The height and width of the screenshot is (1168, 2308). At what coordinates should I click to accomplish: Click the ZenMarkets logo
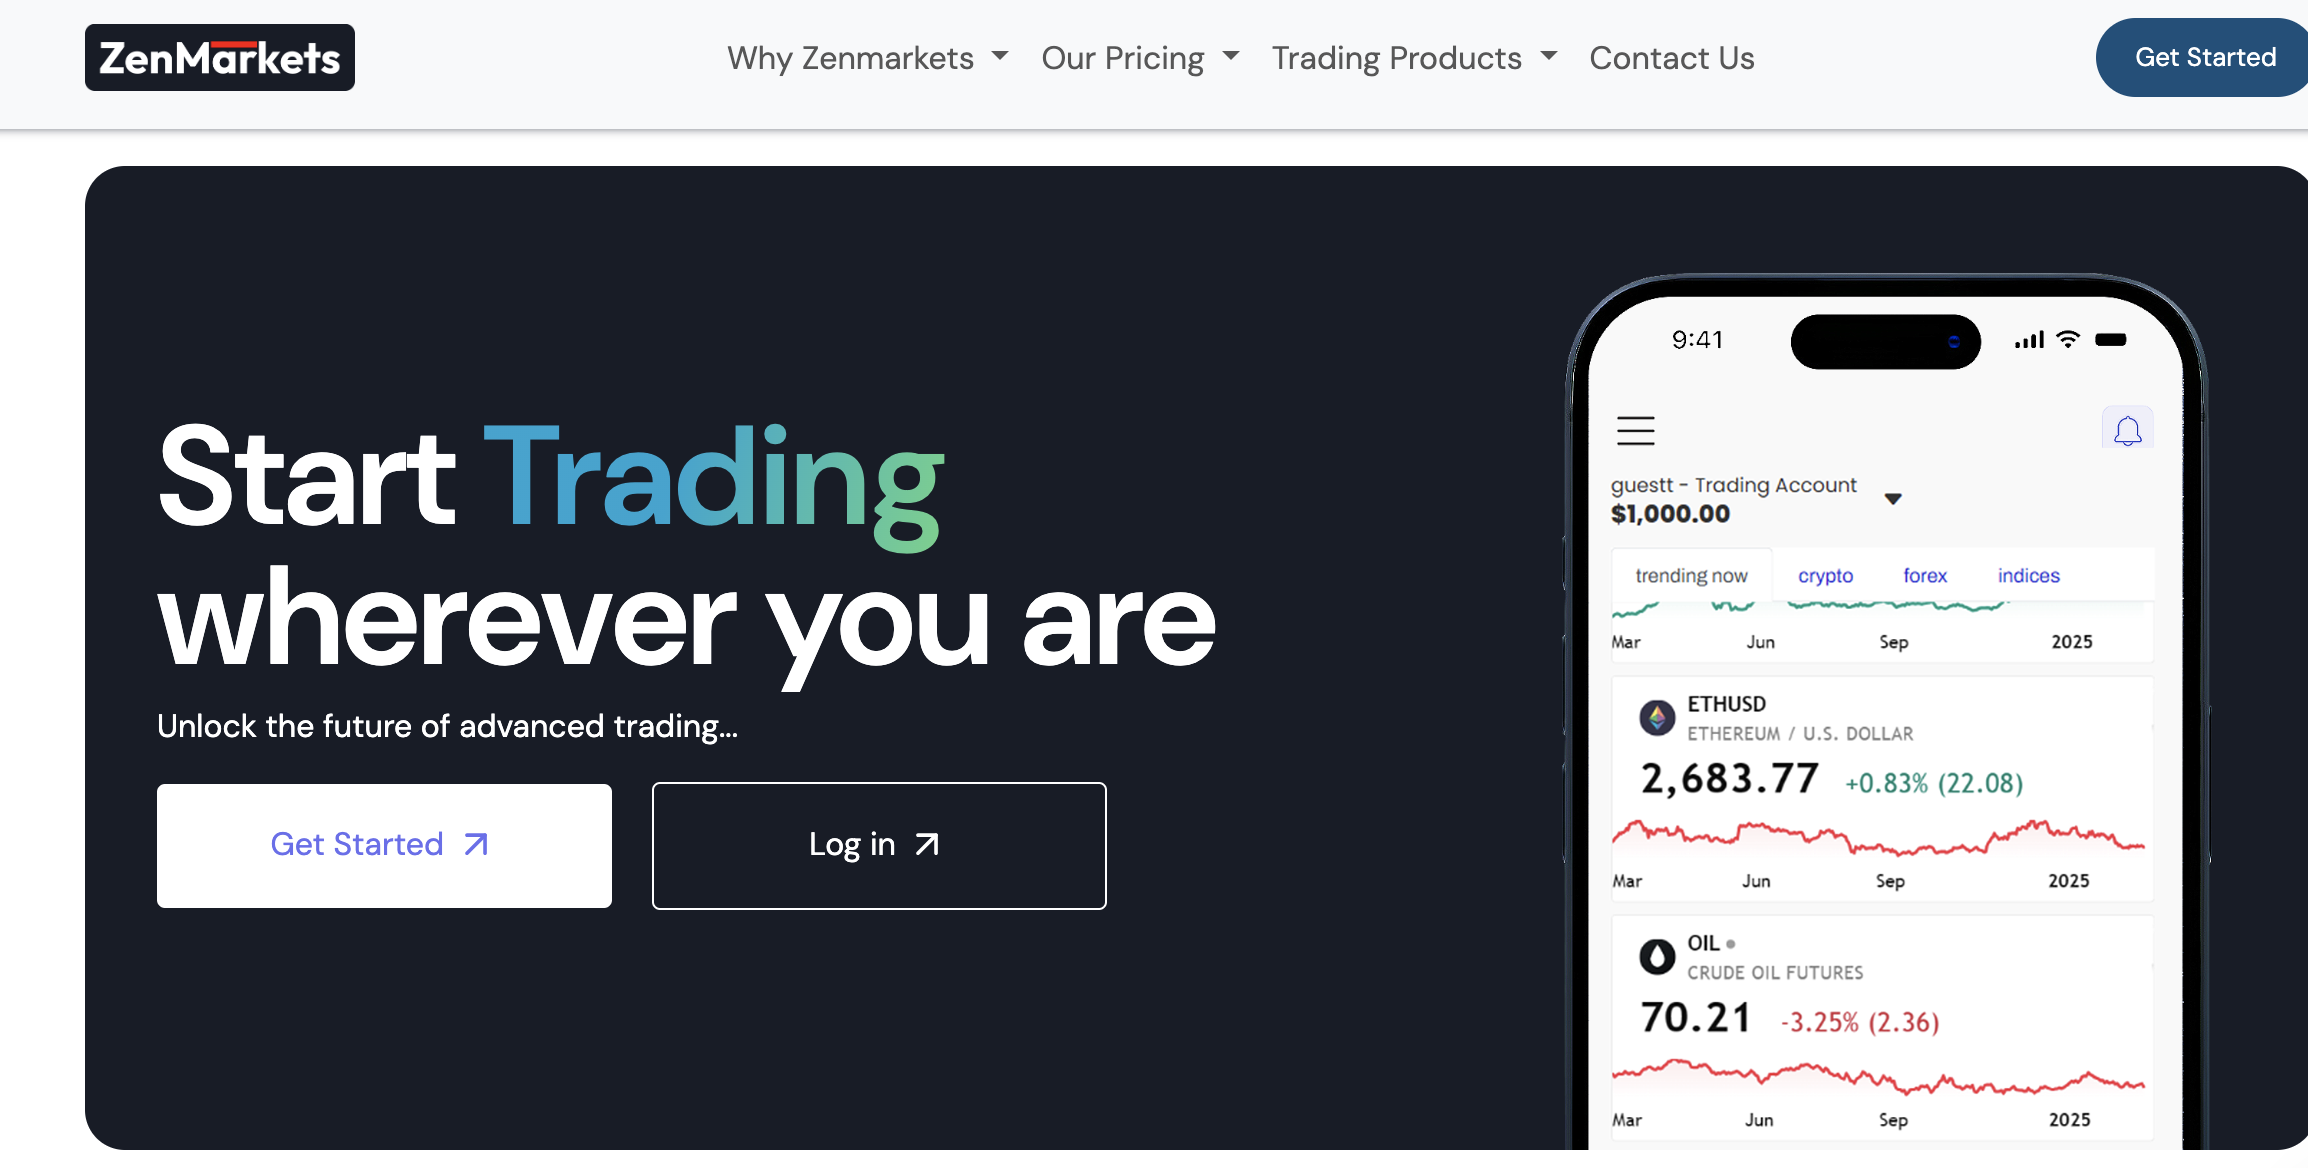pos(220,58)
